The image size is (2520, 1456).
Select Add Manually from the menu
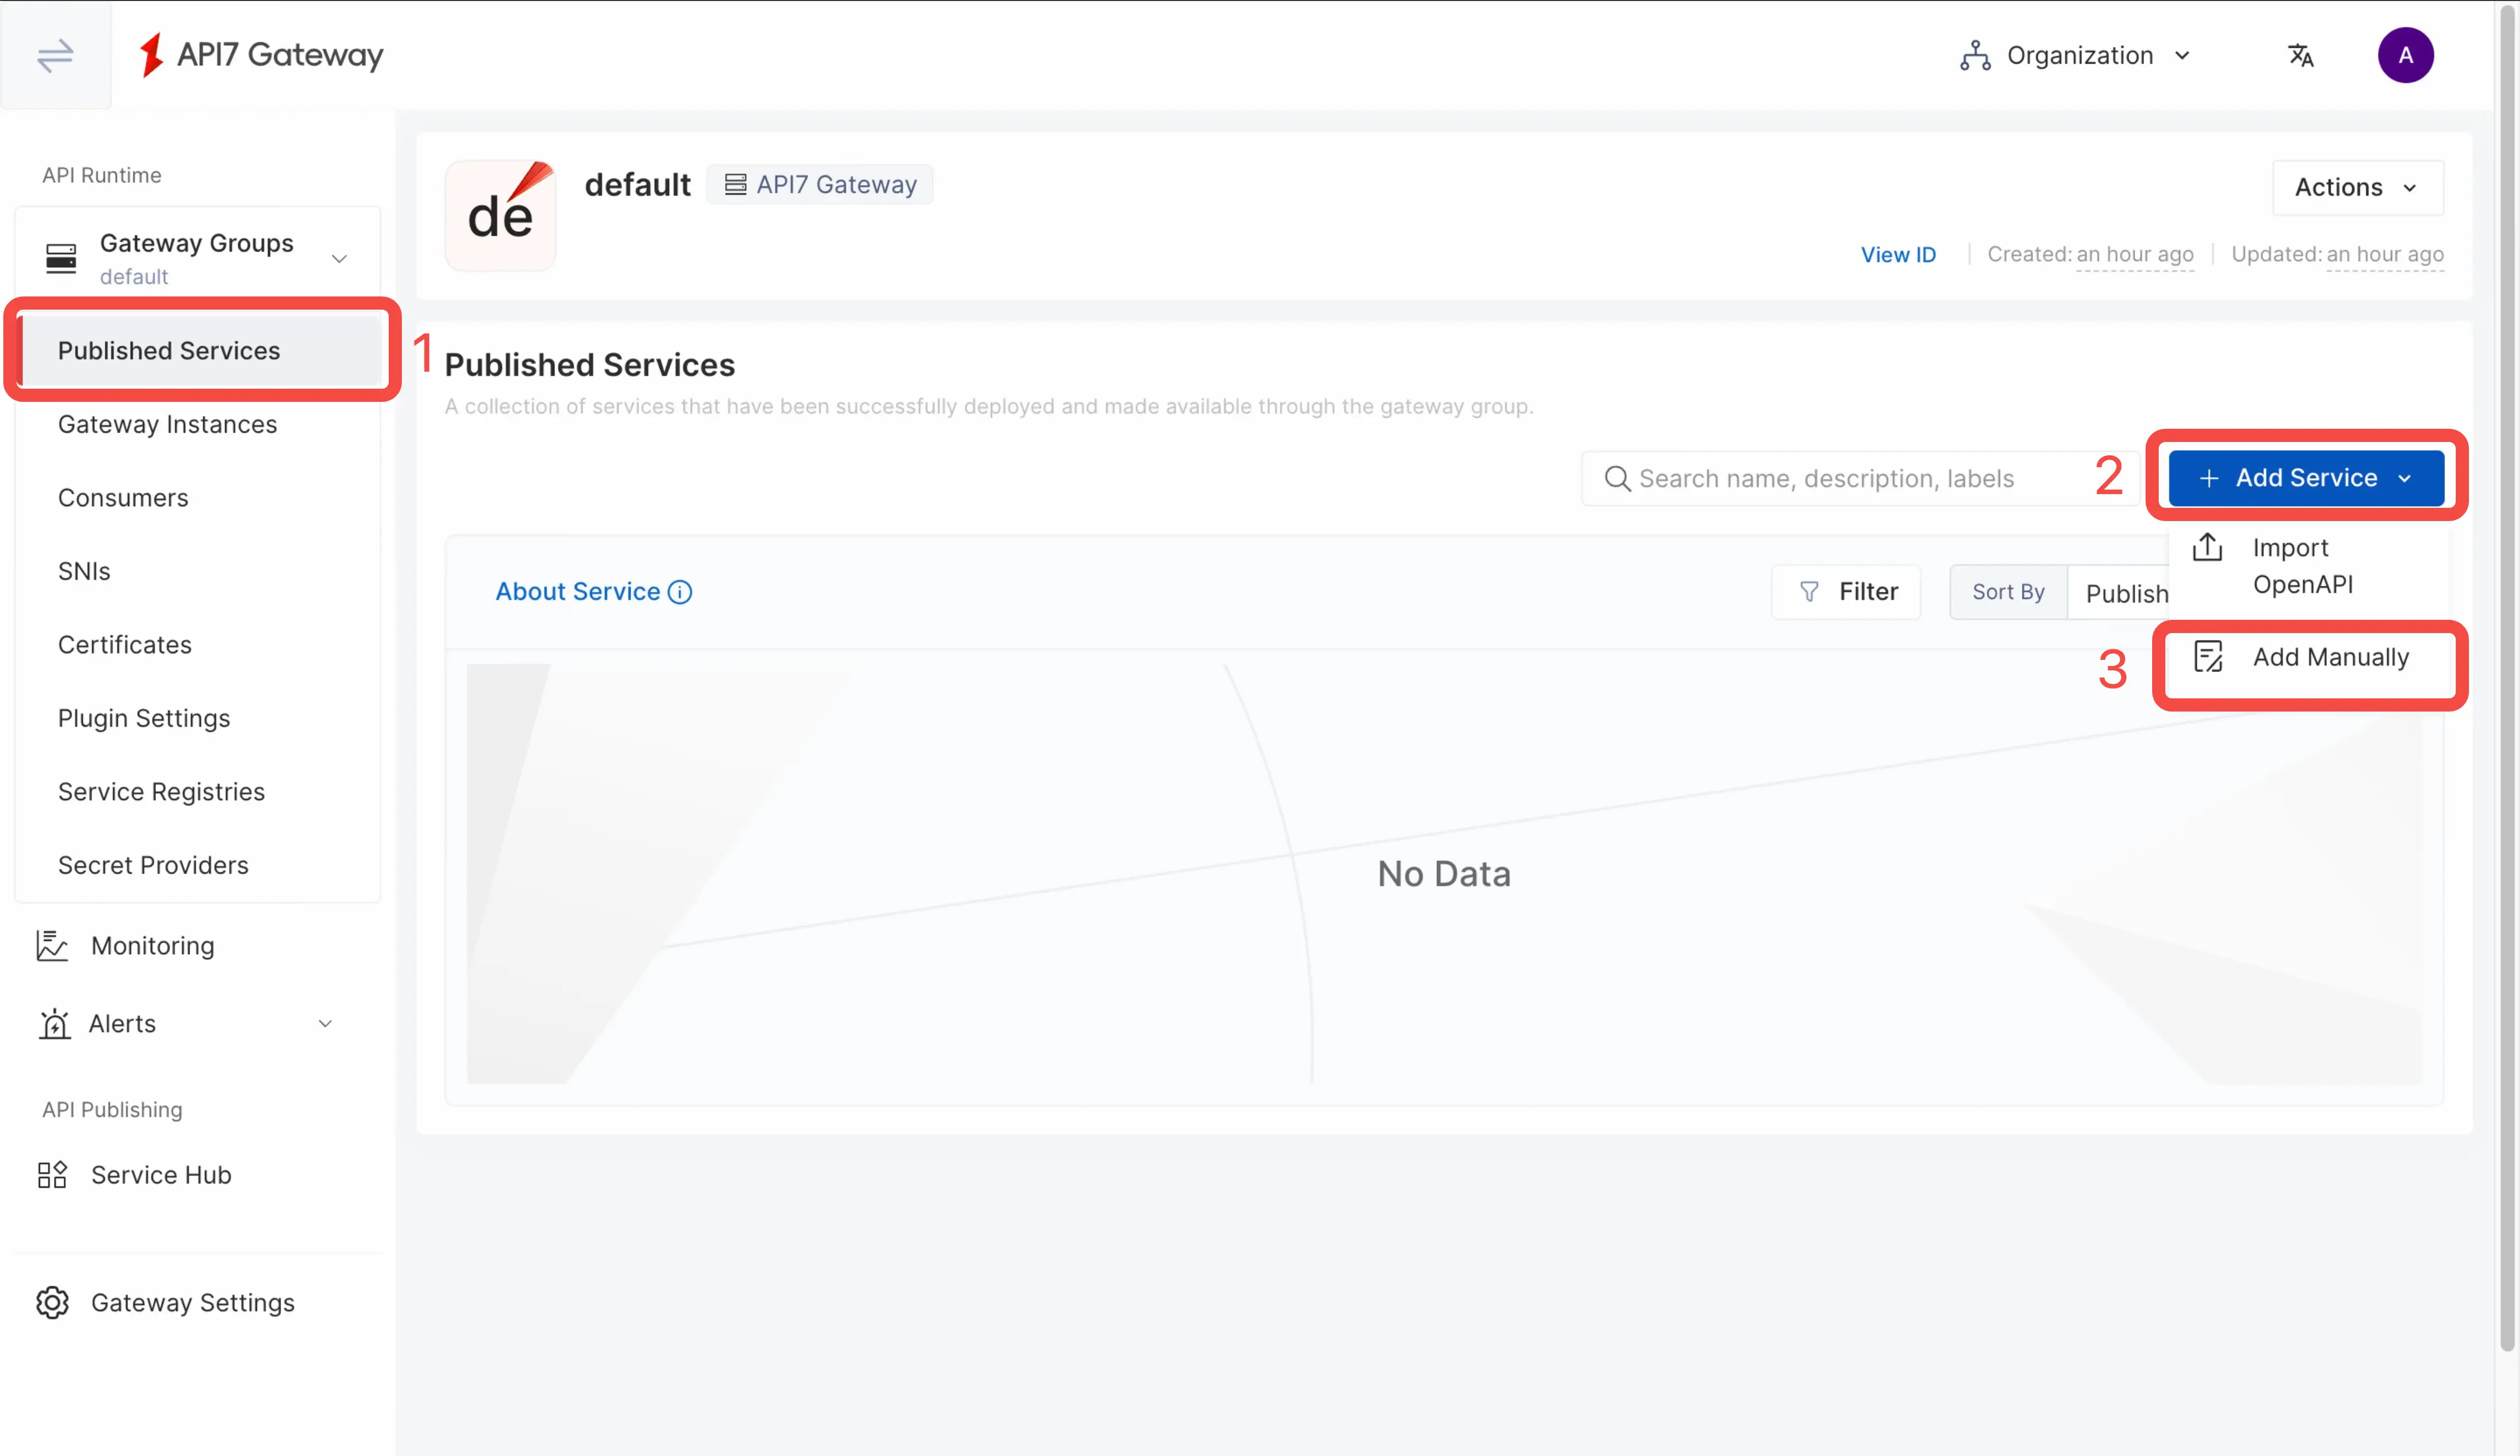click(x=2330, y=657)
